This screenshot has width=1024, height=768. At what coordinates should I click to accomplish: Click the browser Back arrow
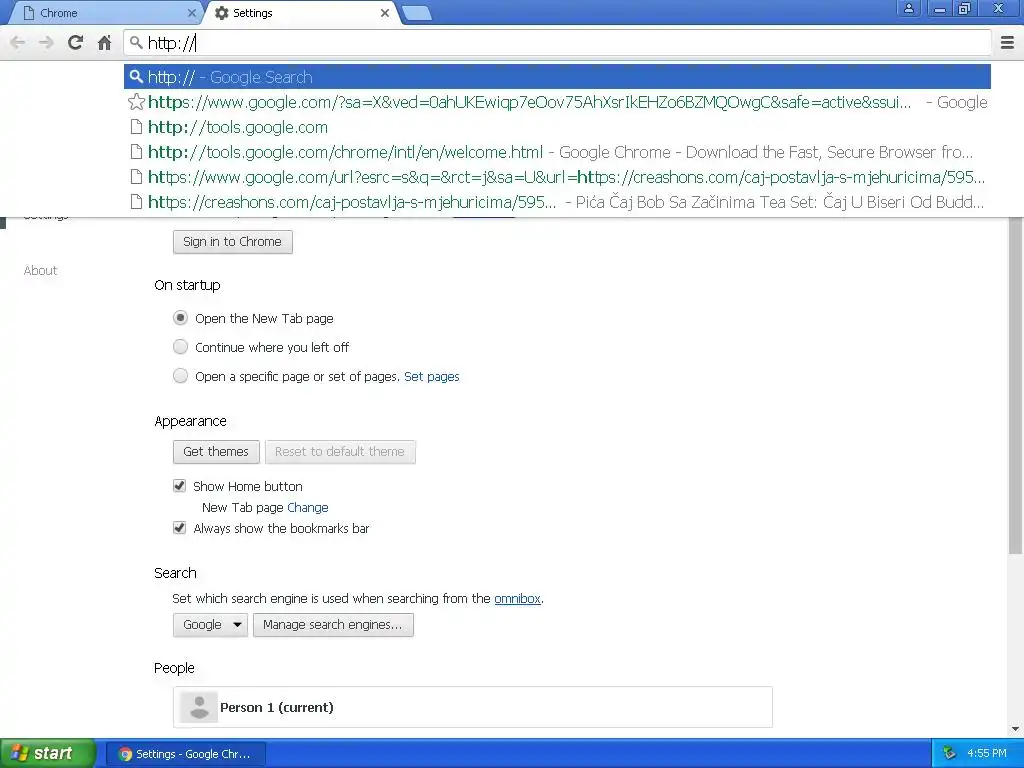pos(18,43)
